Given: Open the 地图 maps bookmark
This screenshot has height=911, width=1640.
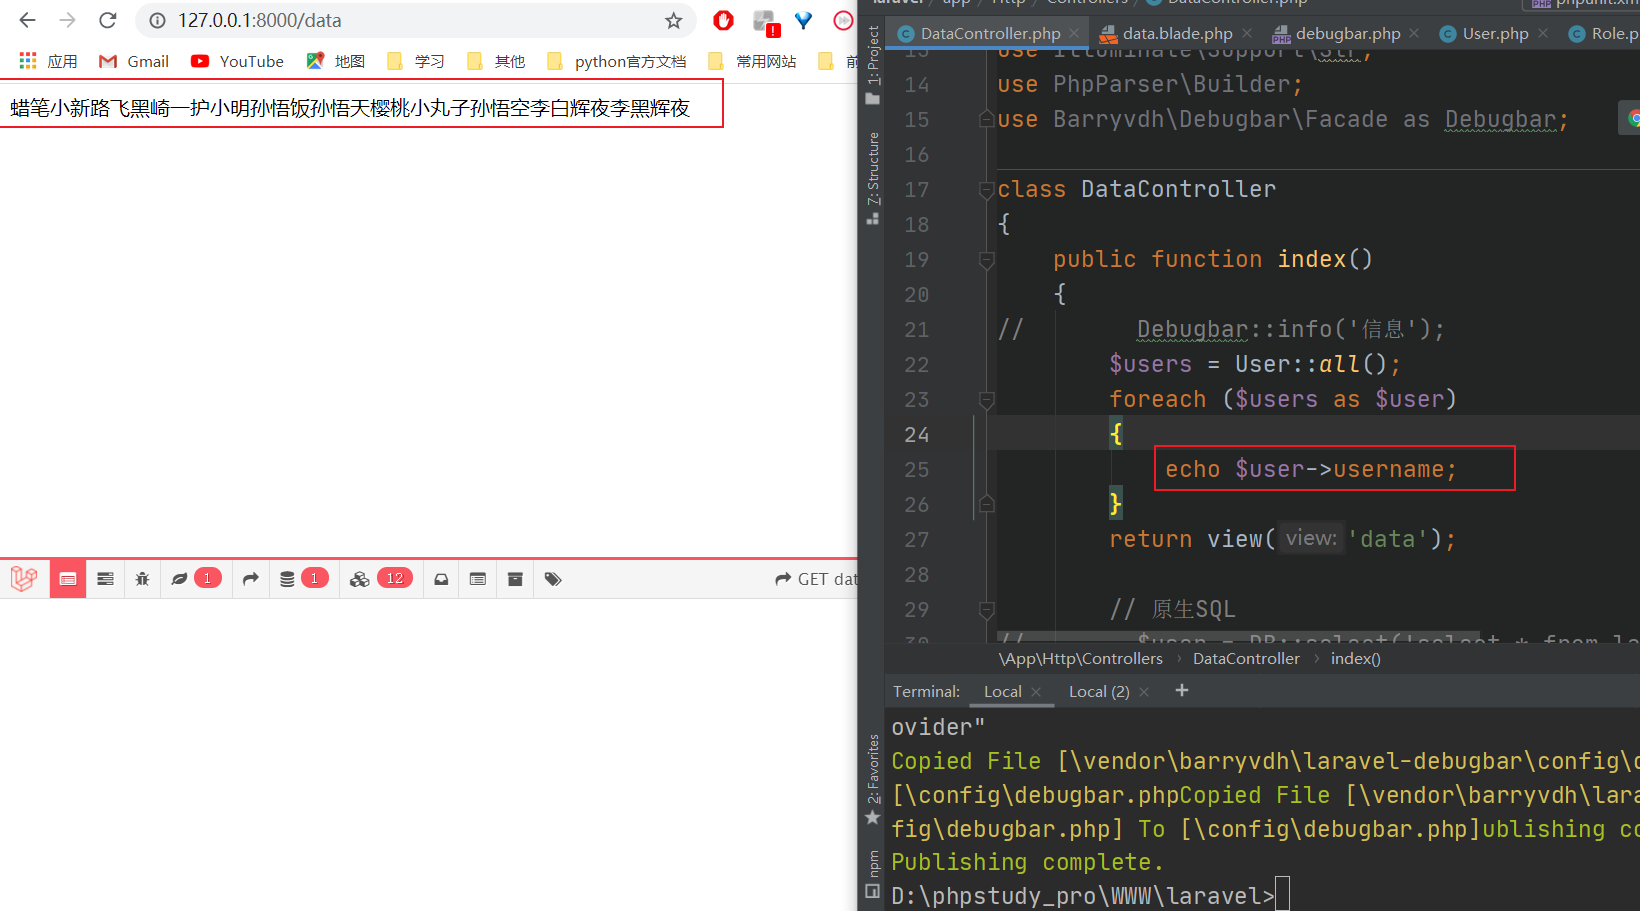Looking at the screenshot, I should 335,61.
